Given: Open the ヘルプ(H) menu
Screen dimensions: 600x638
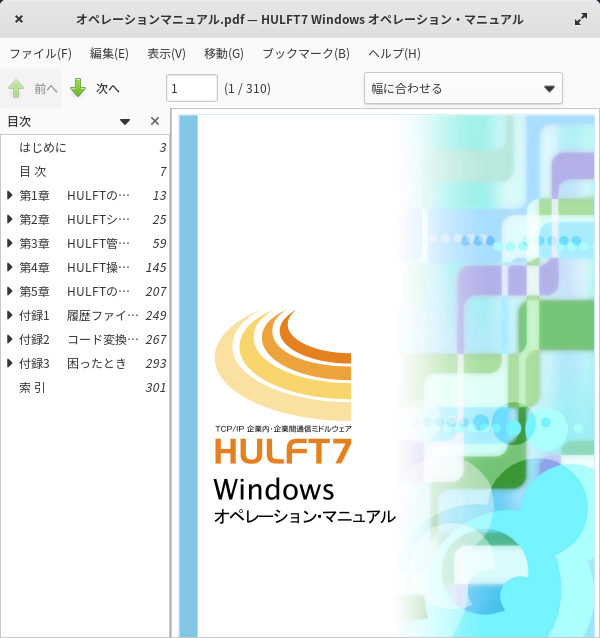Looking at the screenshot, I should click(x=394, y=54).
